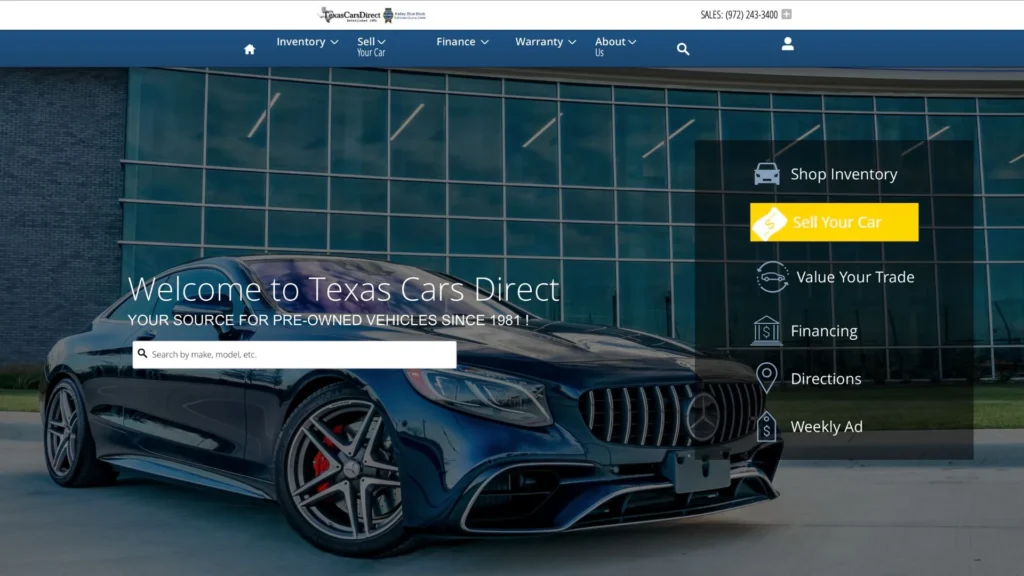Open the Financing link
The height and width of the screenshot is (576, 1024).
824,331
